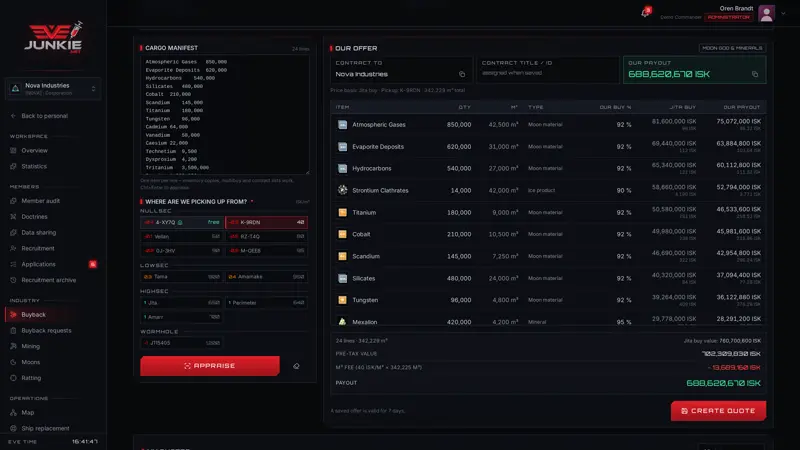The width and height of the screenshot is (800, 450).
Task: Click the Ratting sidebar icon
Action: [x=13, y=378]
